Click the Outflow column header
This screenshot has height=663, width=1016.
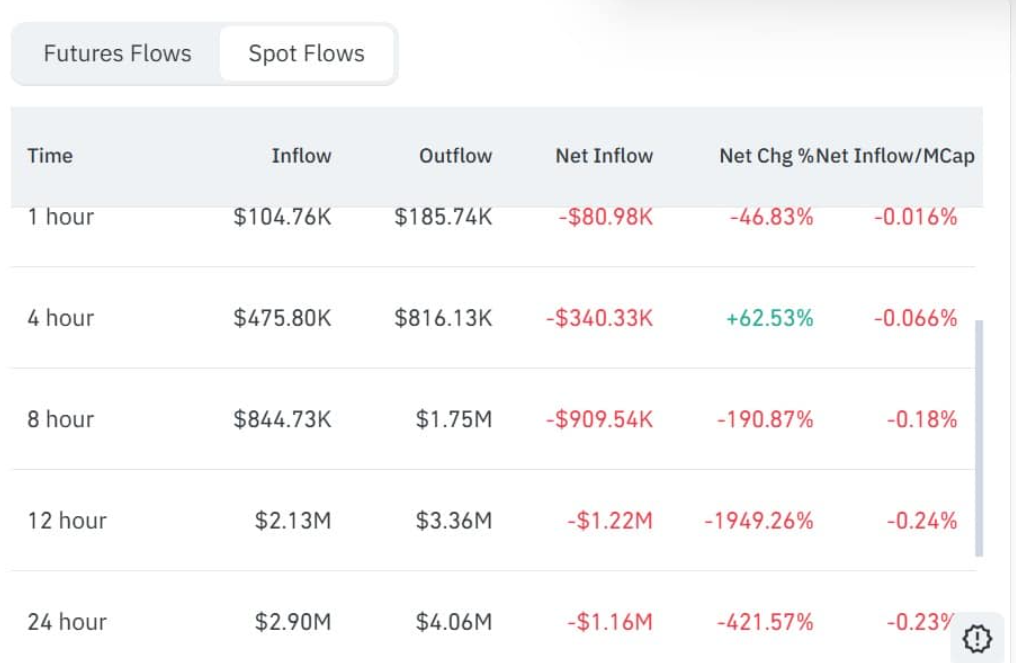pyautogui.click(x=455, y=156)
